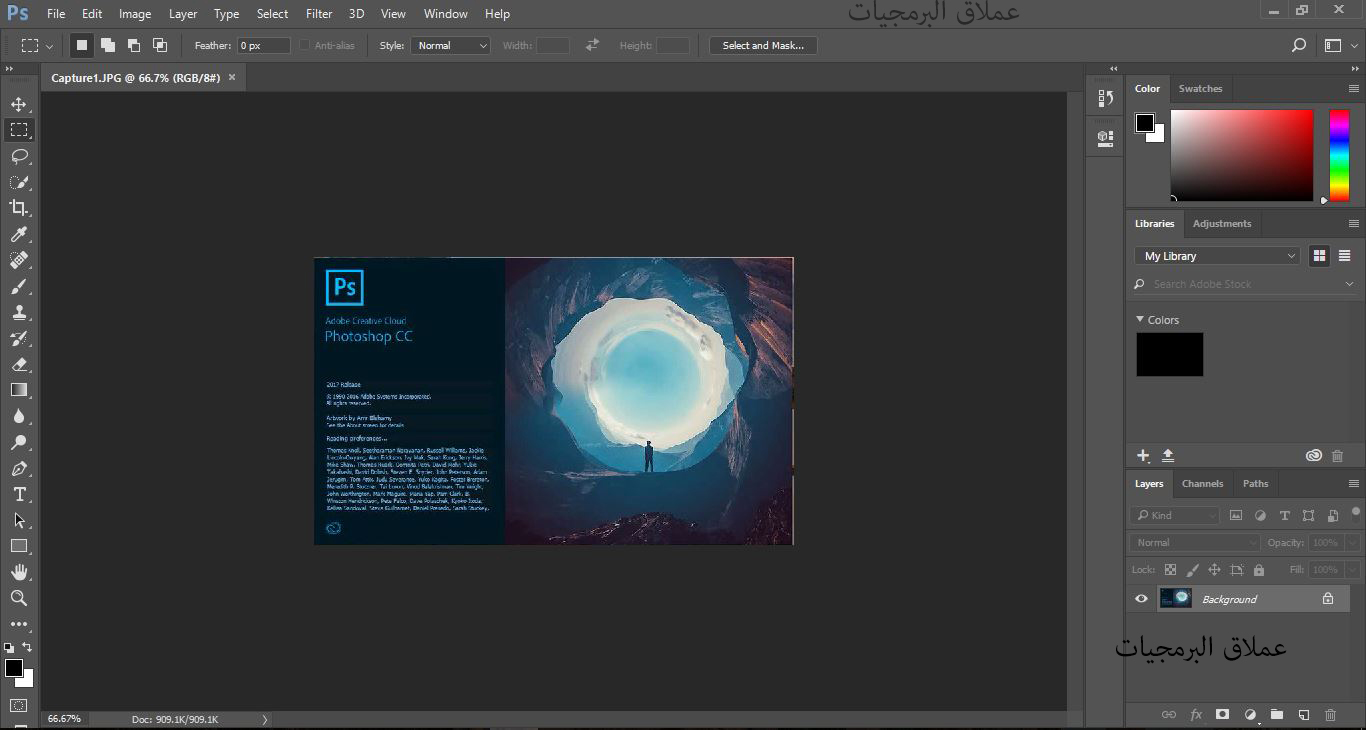Hide the Background layer eye icon
The image size is (1366, 730).
pos(1141,599)
